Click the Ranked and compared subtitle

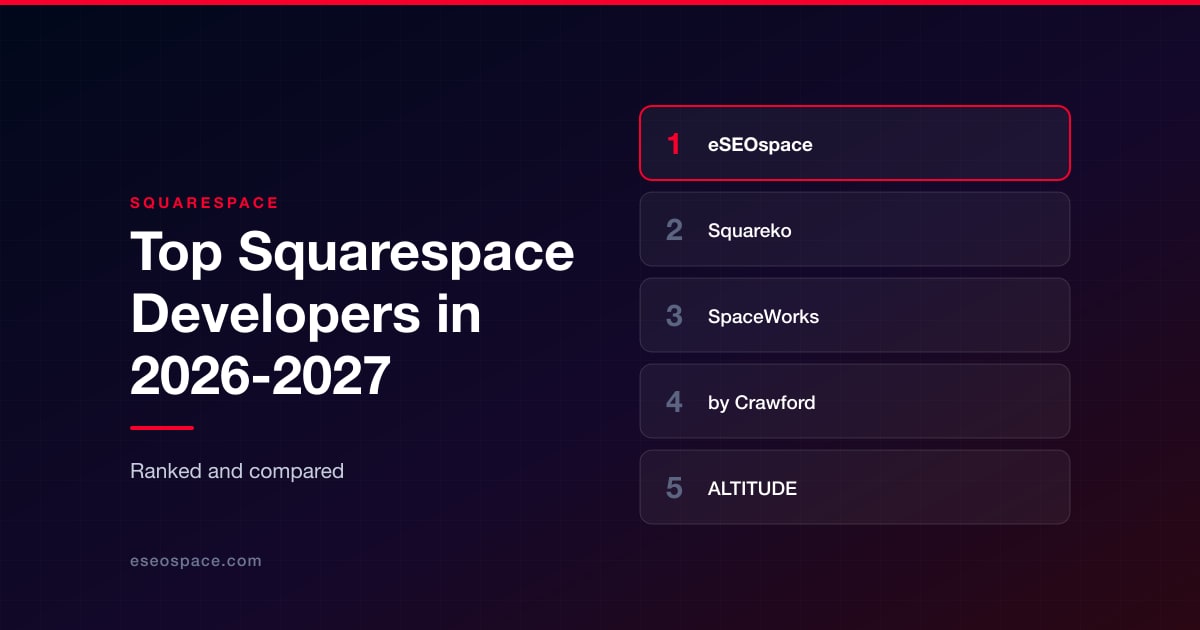pyautogui.click(x=237, y=470)
